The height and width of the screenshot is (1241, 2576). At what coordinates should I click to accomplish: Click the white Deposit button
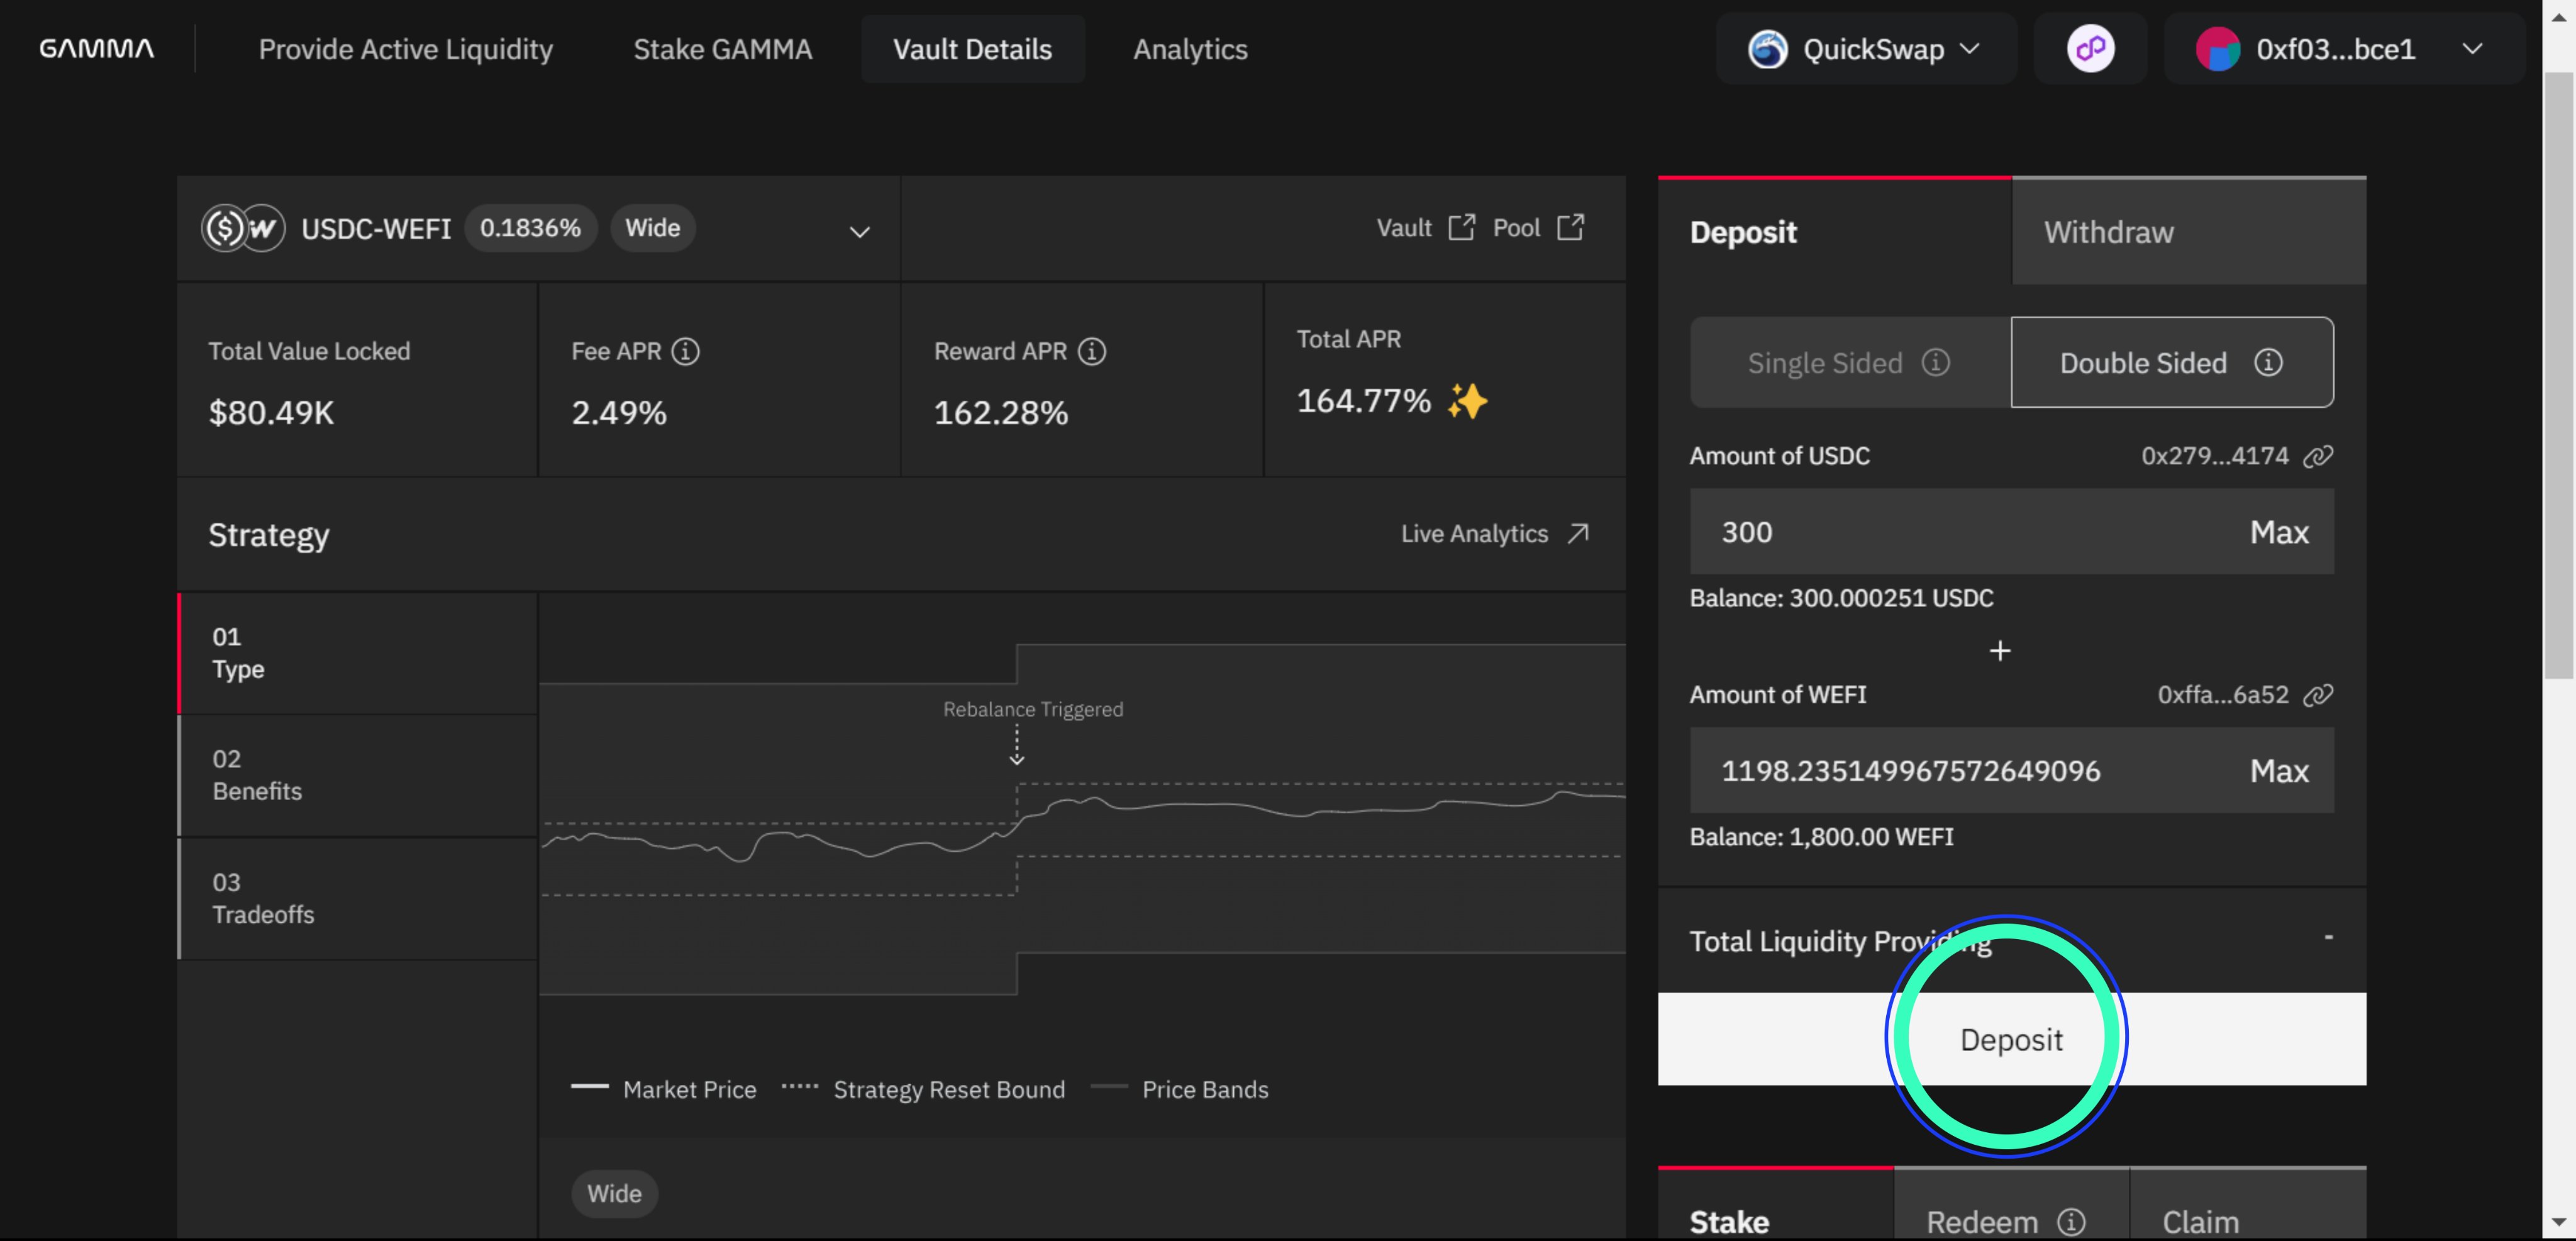pos(2011,1039)
